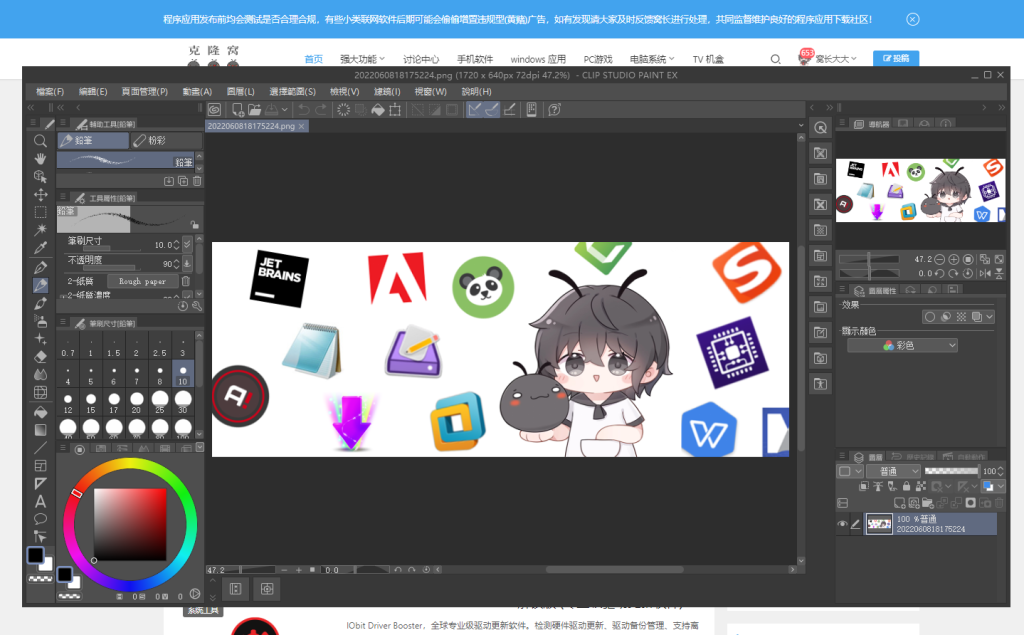The image size is (1024, 635).
Task: Toggle snap to ruler in command bar
Action: (474, 110)
